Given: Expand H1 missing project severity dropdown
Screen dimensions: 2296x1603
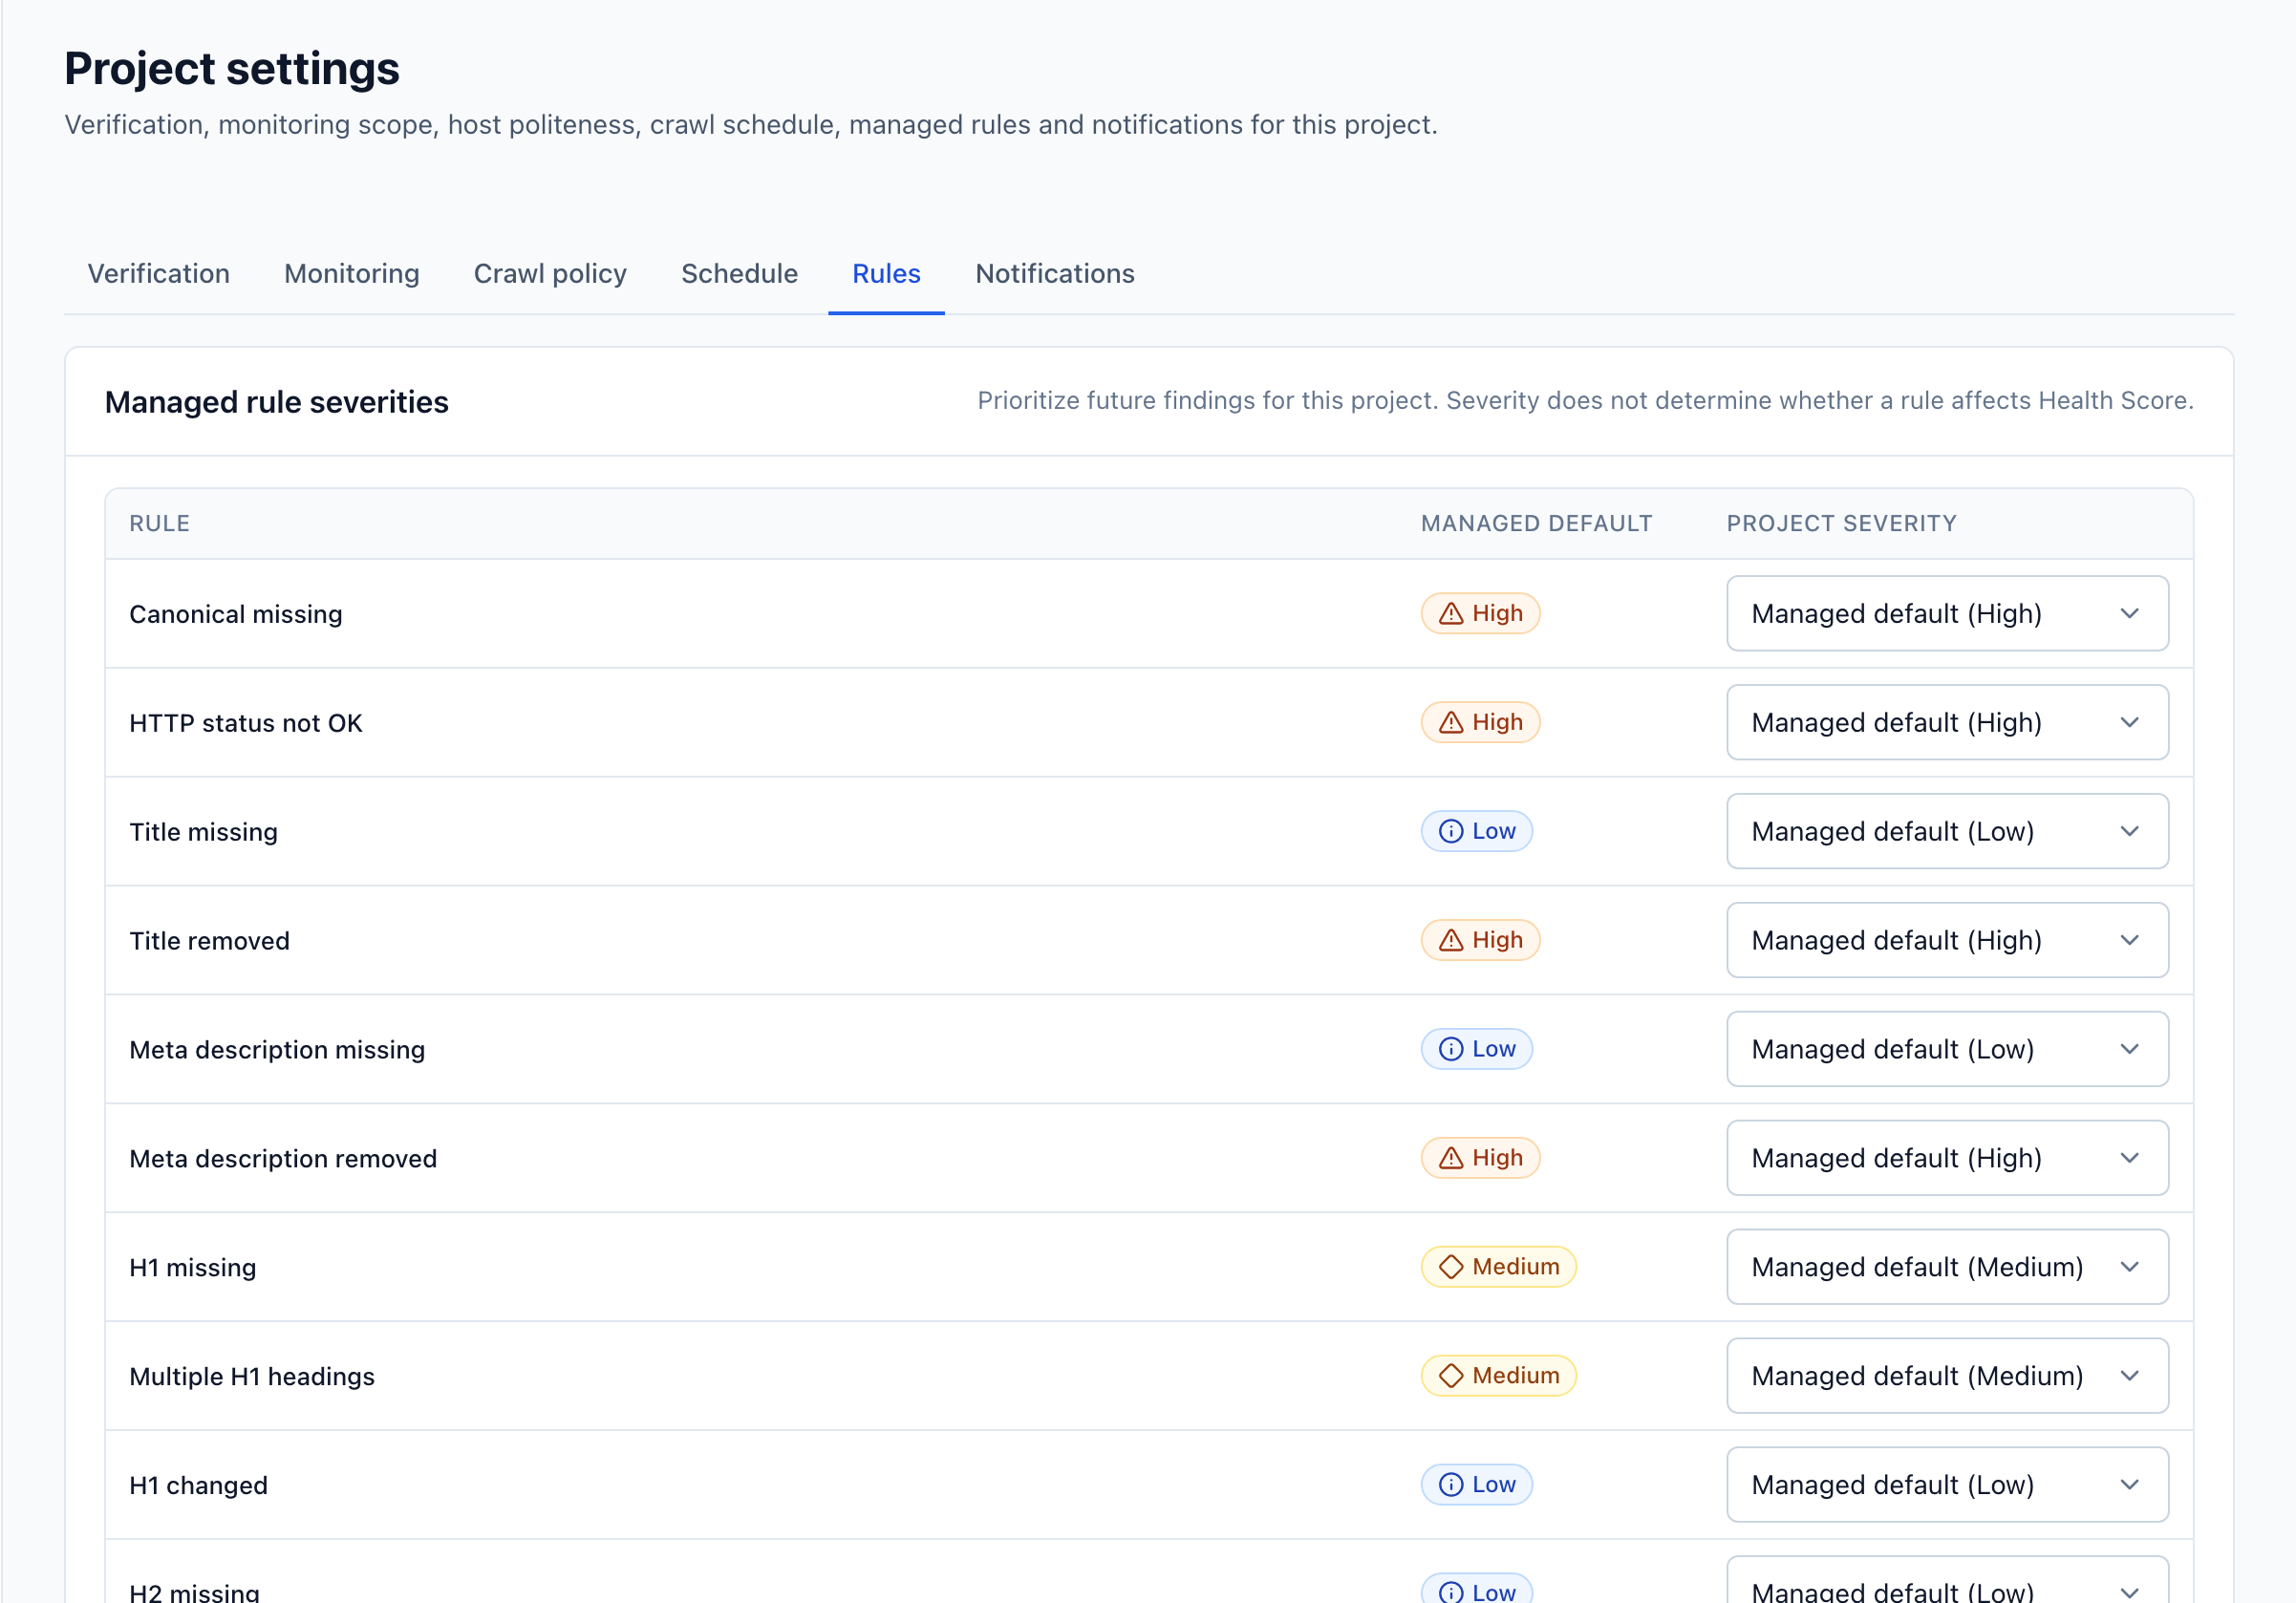Looking at the screenshot, I should (1947, 1267).
